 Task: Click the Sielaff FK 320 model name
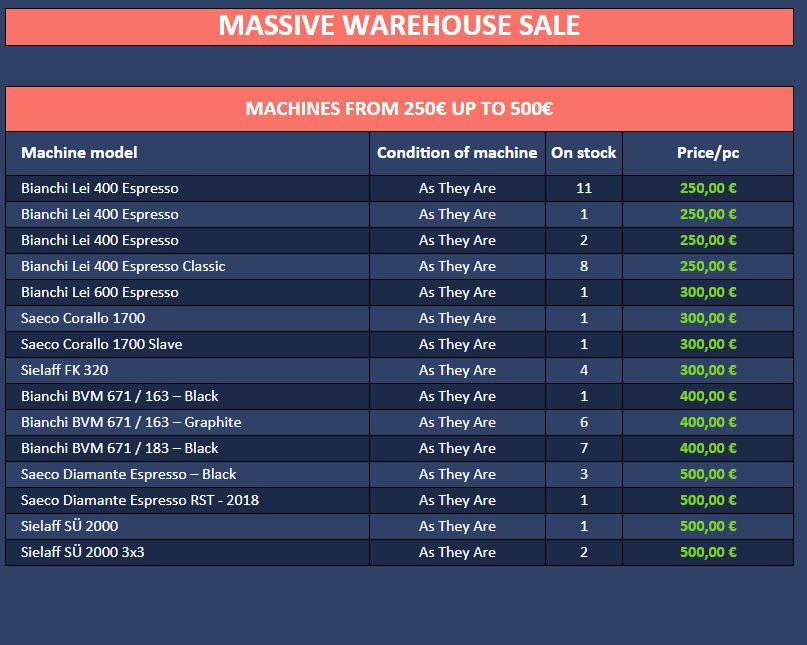pos(64,370)
